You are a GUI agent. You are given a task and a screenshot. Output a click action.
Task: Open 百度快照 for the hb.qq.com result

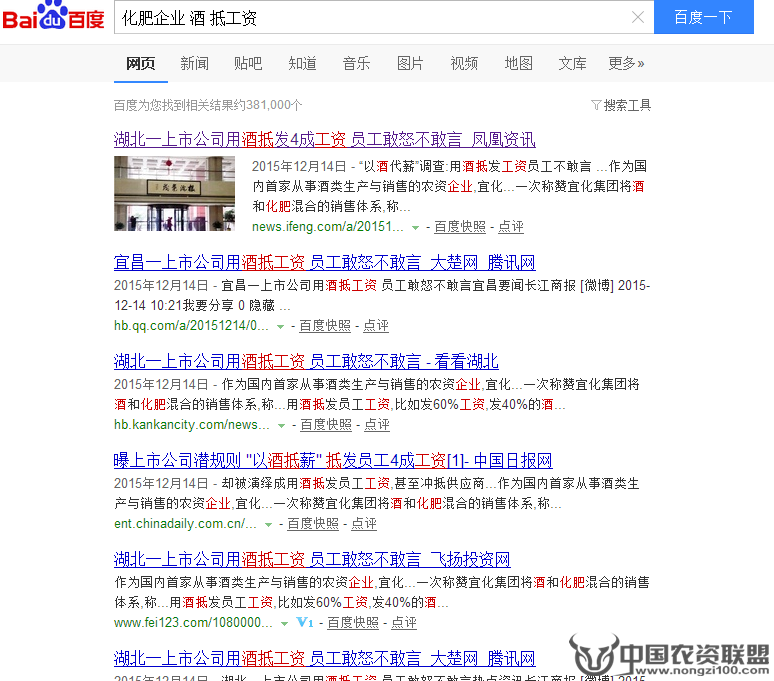(325, 326)
